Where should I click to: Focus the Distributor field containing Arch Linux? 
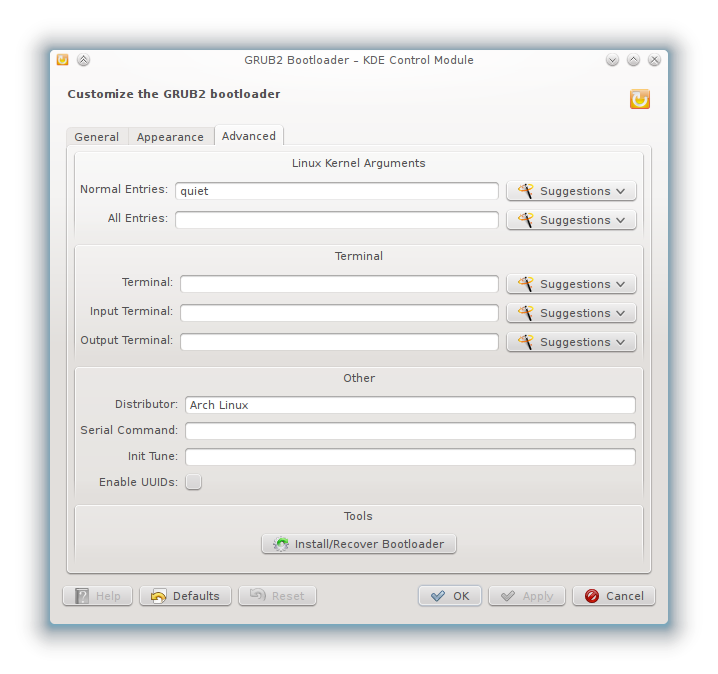tap(410, 405)
